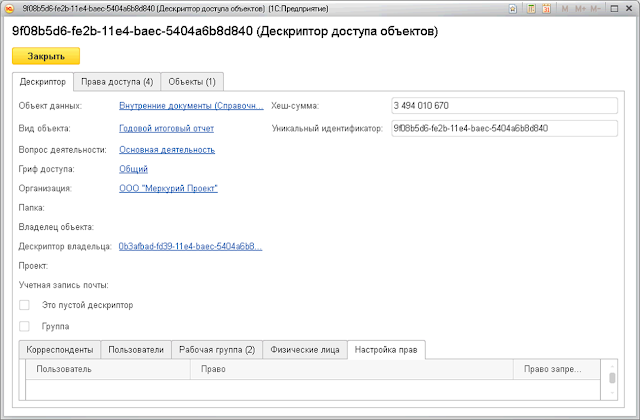The height and width of the screenshot is (420, 640).
Task: Open the Объекты (1) tab
Action: coord(192,82)
